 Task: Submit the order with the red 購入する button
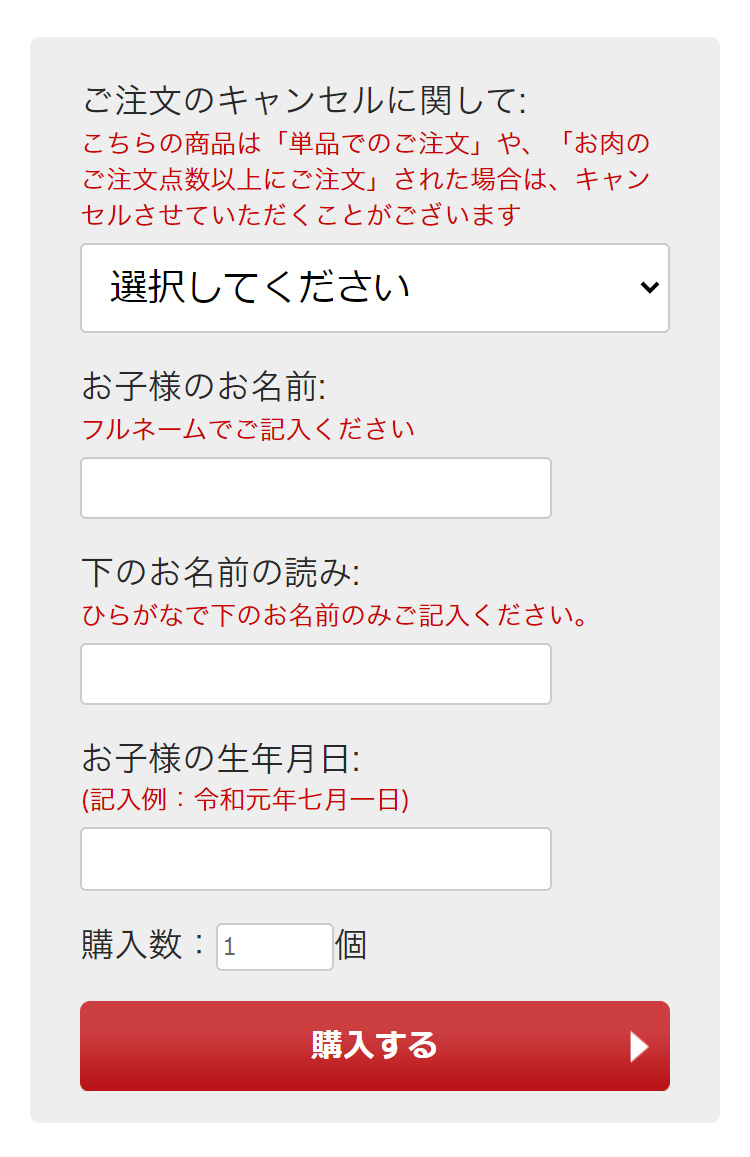coord(374,1046)
